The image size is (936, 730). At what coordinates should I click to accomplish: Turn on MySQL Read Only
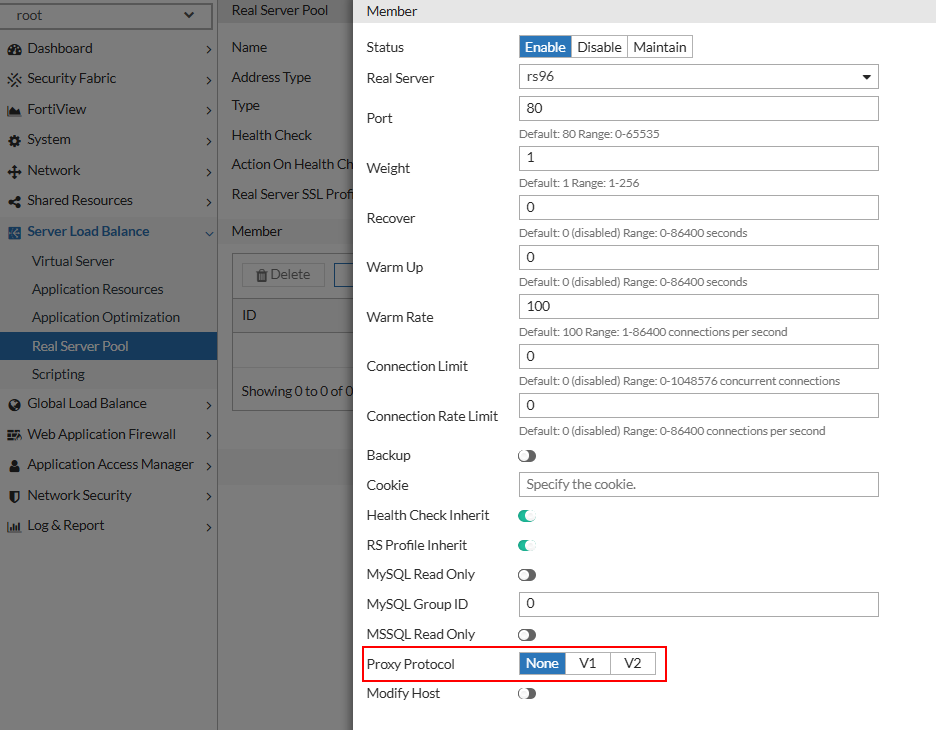(527, 574)
